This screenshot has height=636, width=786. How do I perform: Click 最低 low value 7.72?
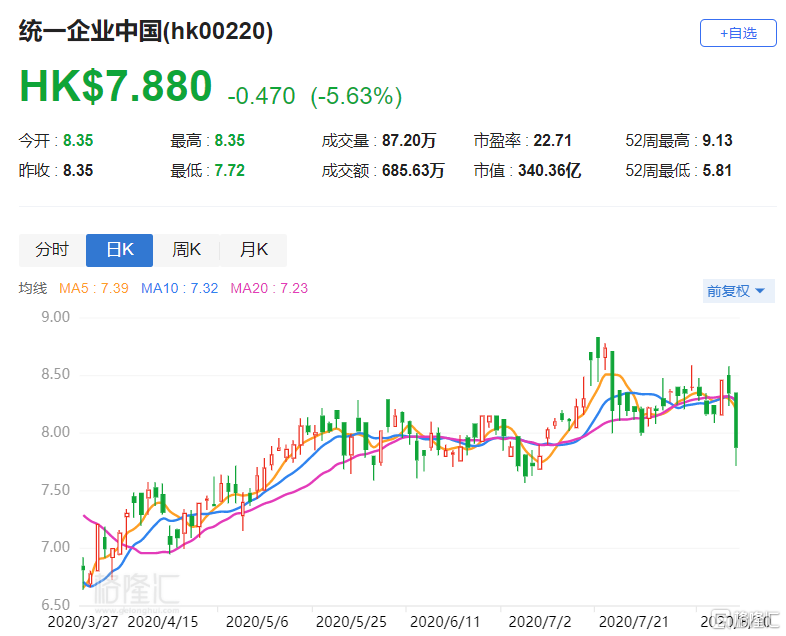click(230, 170)
